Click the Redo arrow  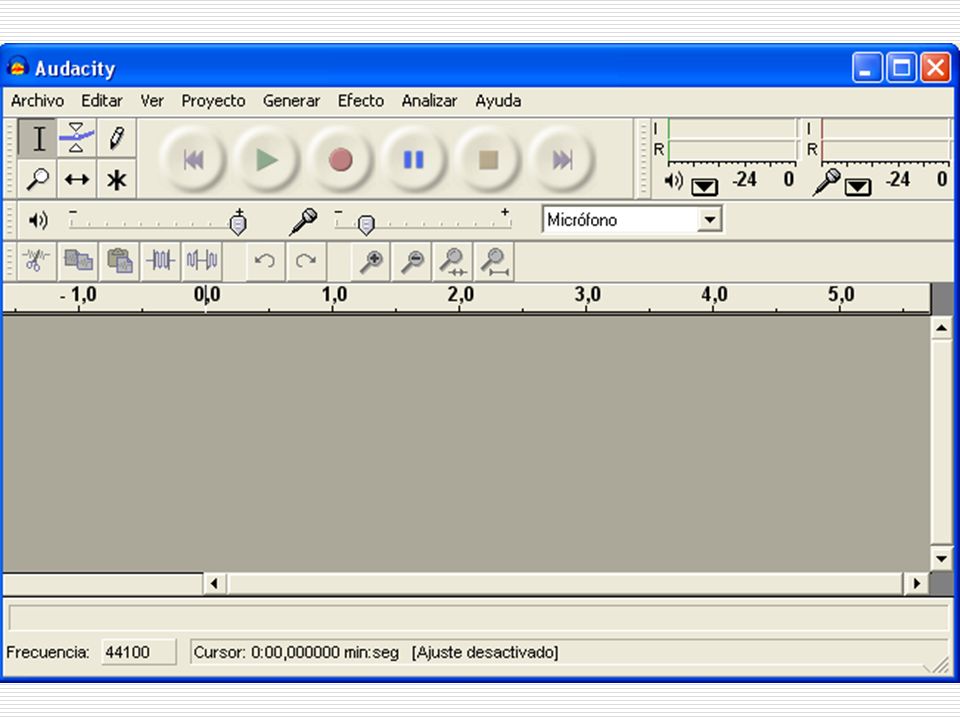pyautogui.click(x=306, y=261)
